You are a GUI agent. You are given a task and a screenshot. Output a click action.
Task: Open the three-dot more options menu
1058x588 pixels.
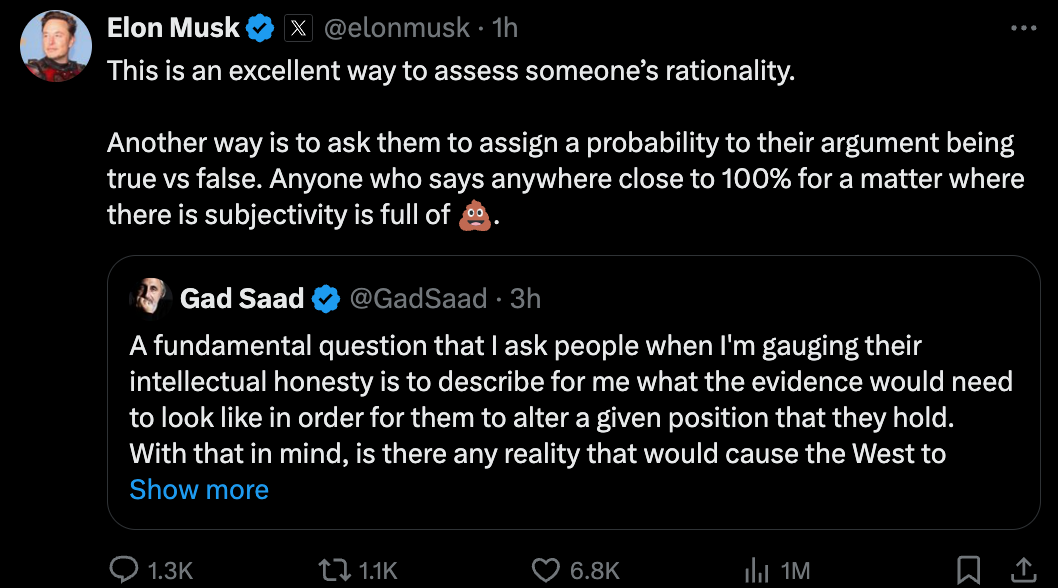[x=1024, y=28]
